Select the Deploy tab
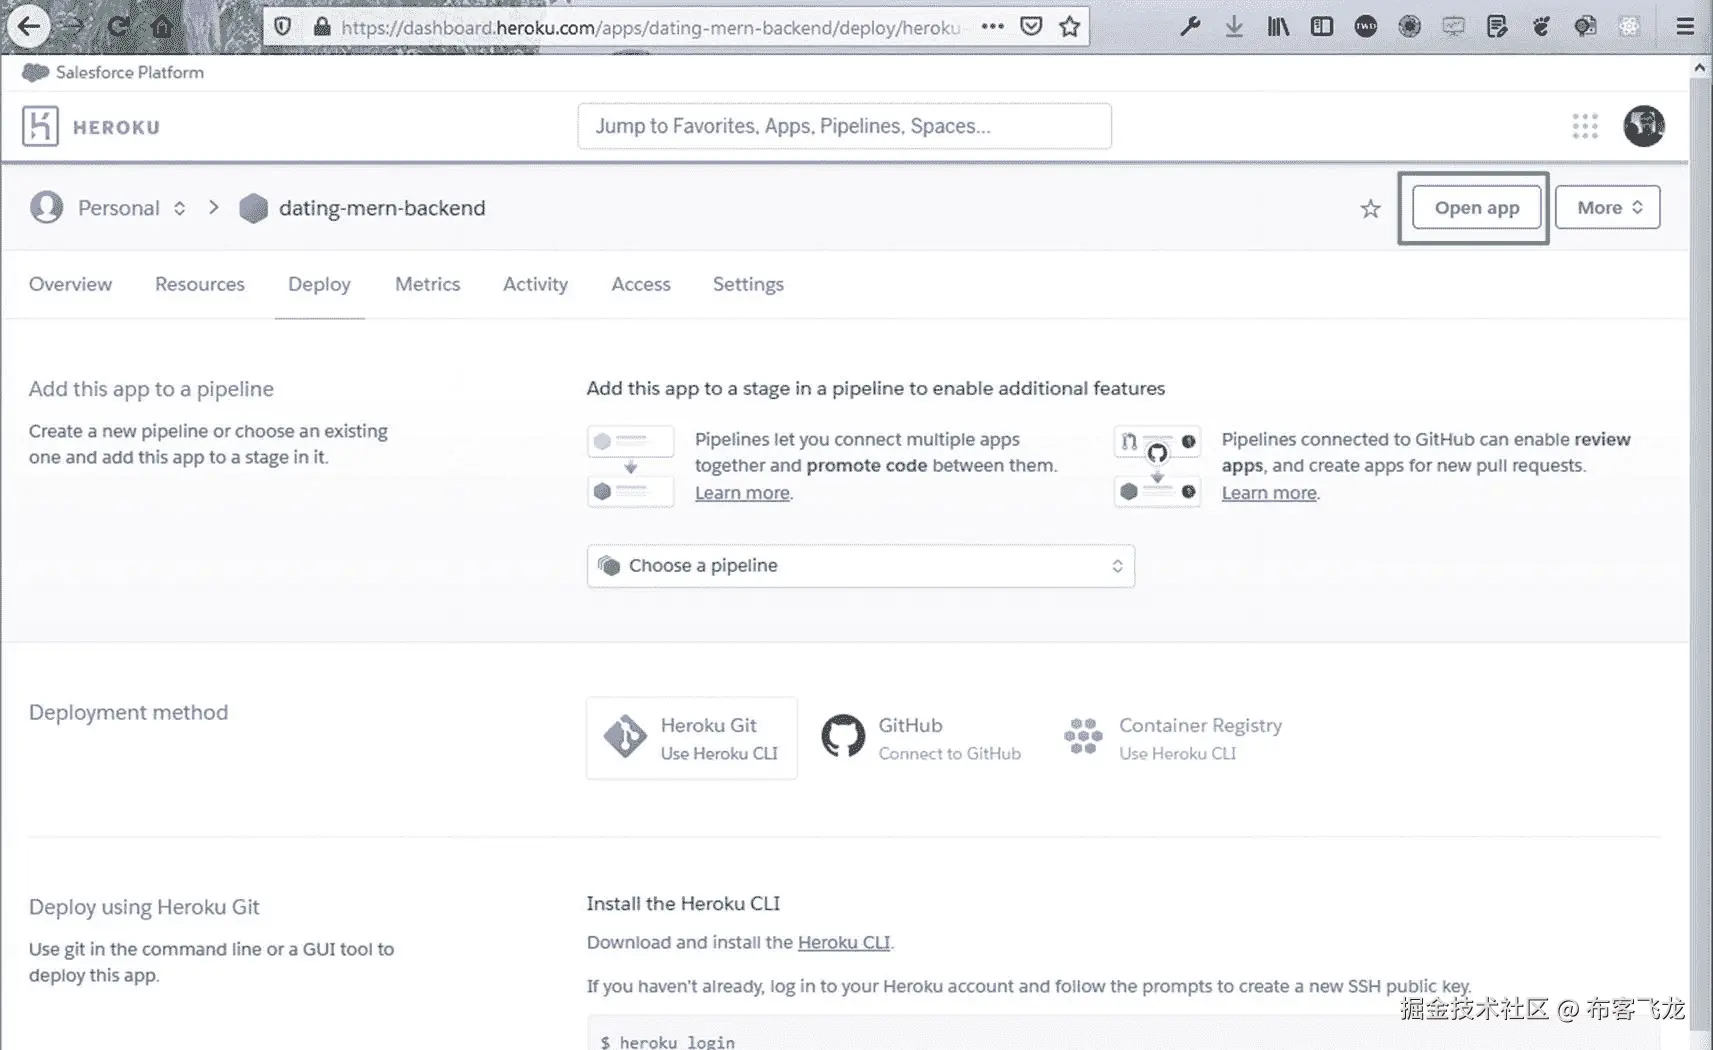The image size is (1713, 1050). click(x=319, y=284)
